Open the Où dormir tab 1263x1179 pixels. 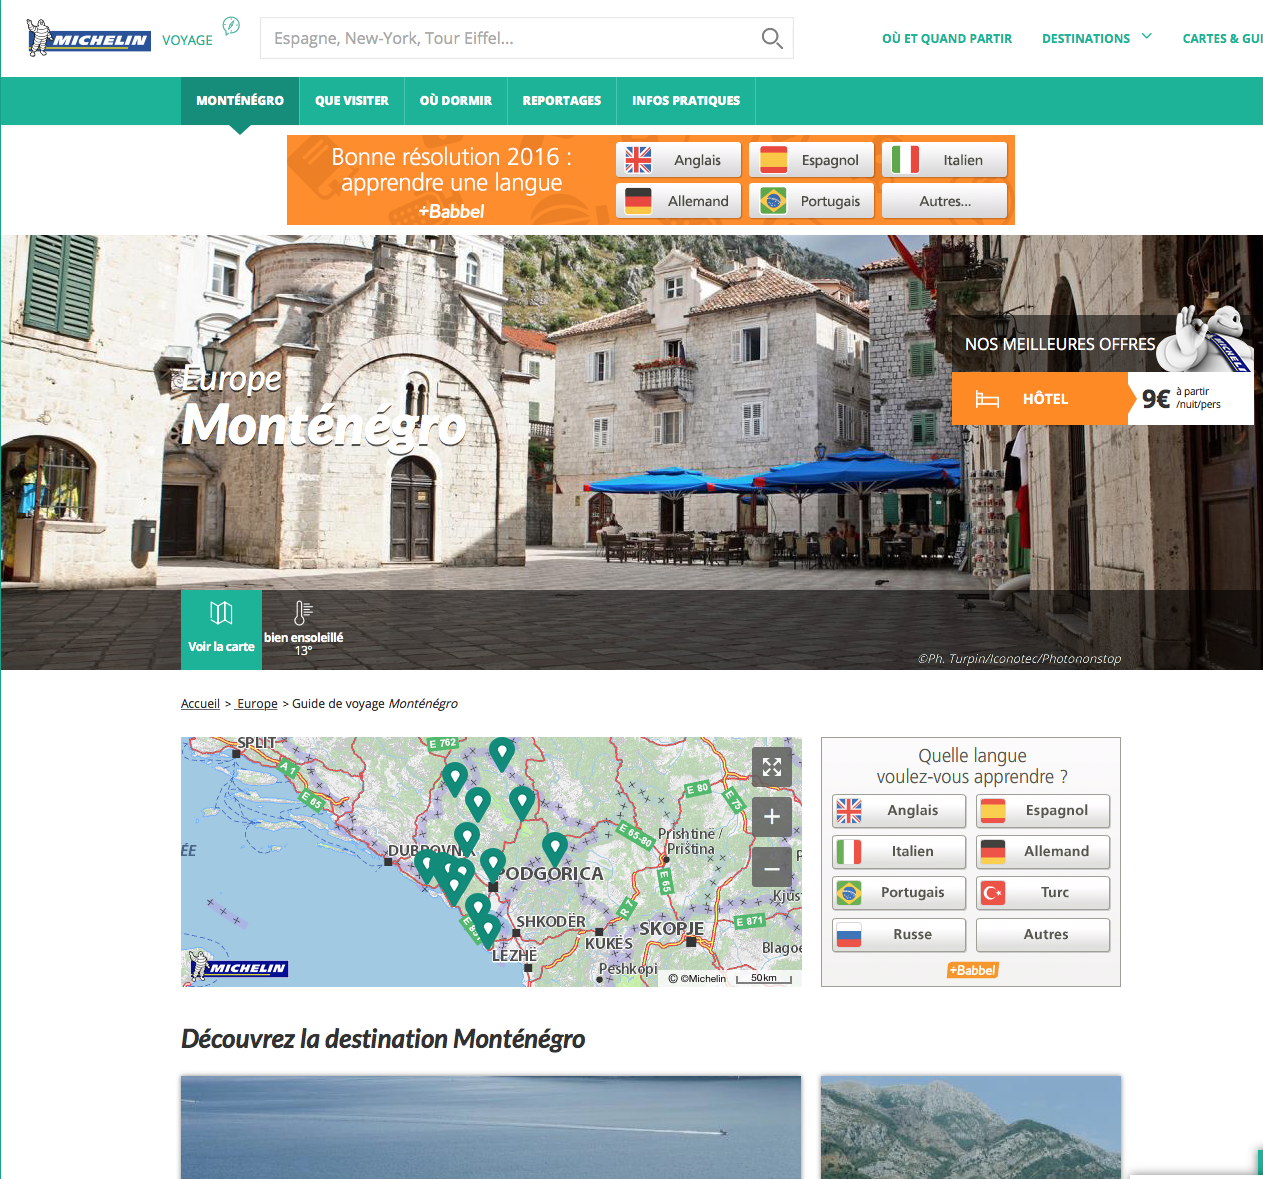click(x=456, y=101)
